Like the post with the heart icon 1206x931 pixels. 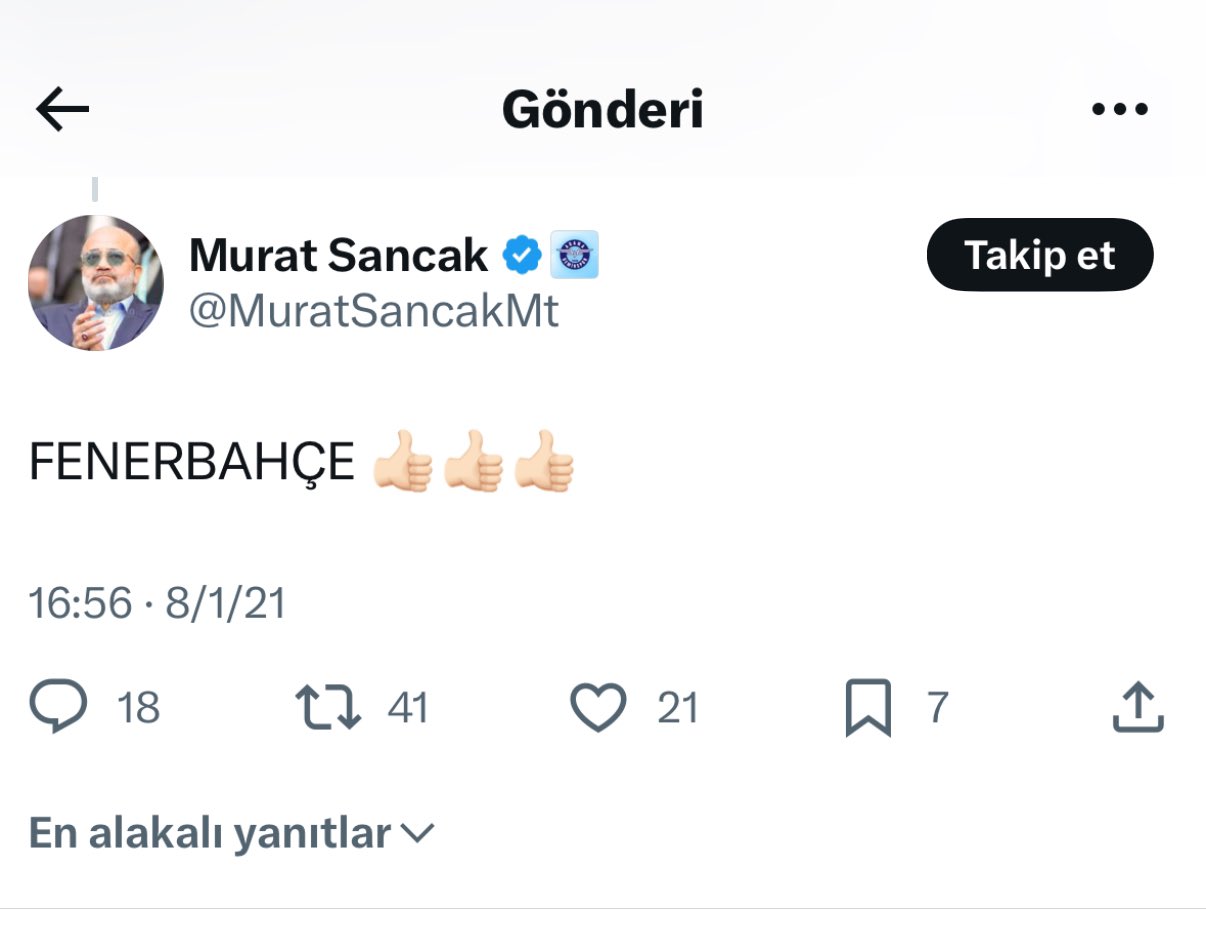[598, 707]
